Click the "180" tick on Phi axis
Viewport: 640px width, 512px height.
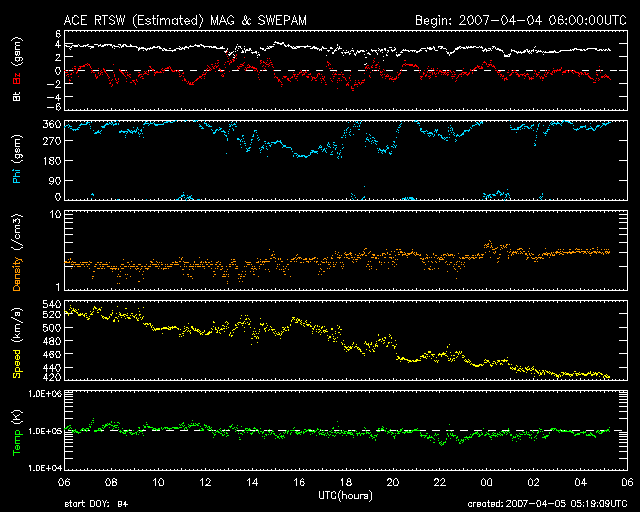[52, 161]
